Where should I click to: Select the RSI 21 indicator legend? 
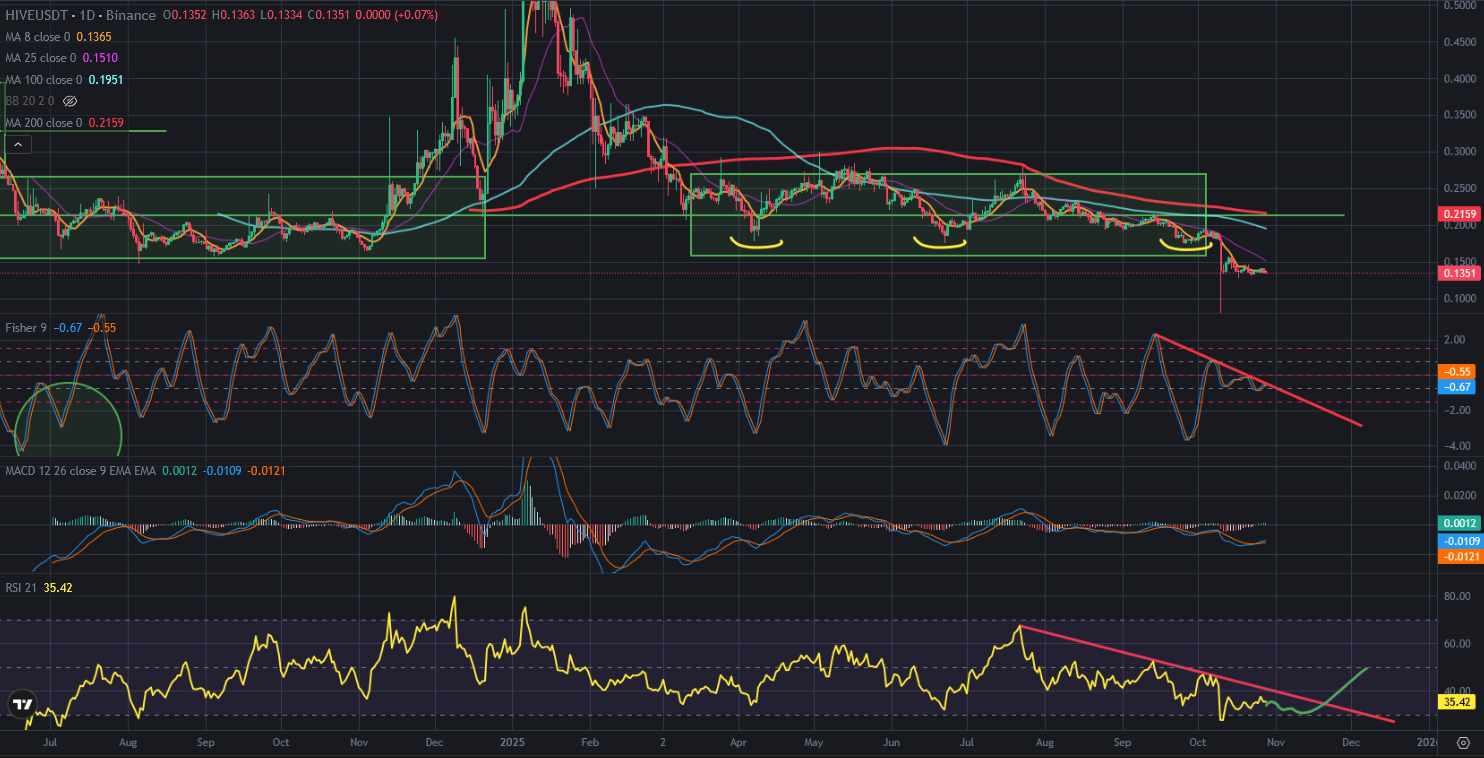click(x=23, y=588)
